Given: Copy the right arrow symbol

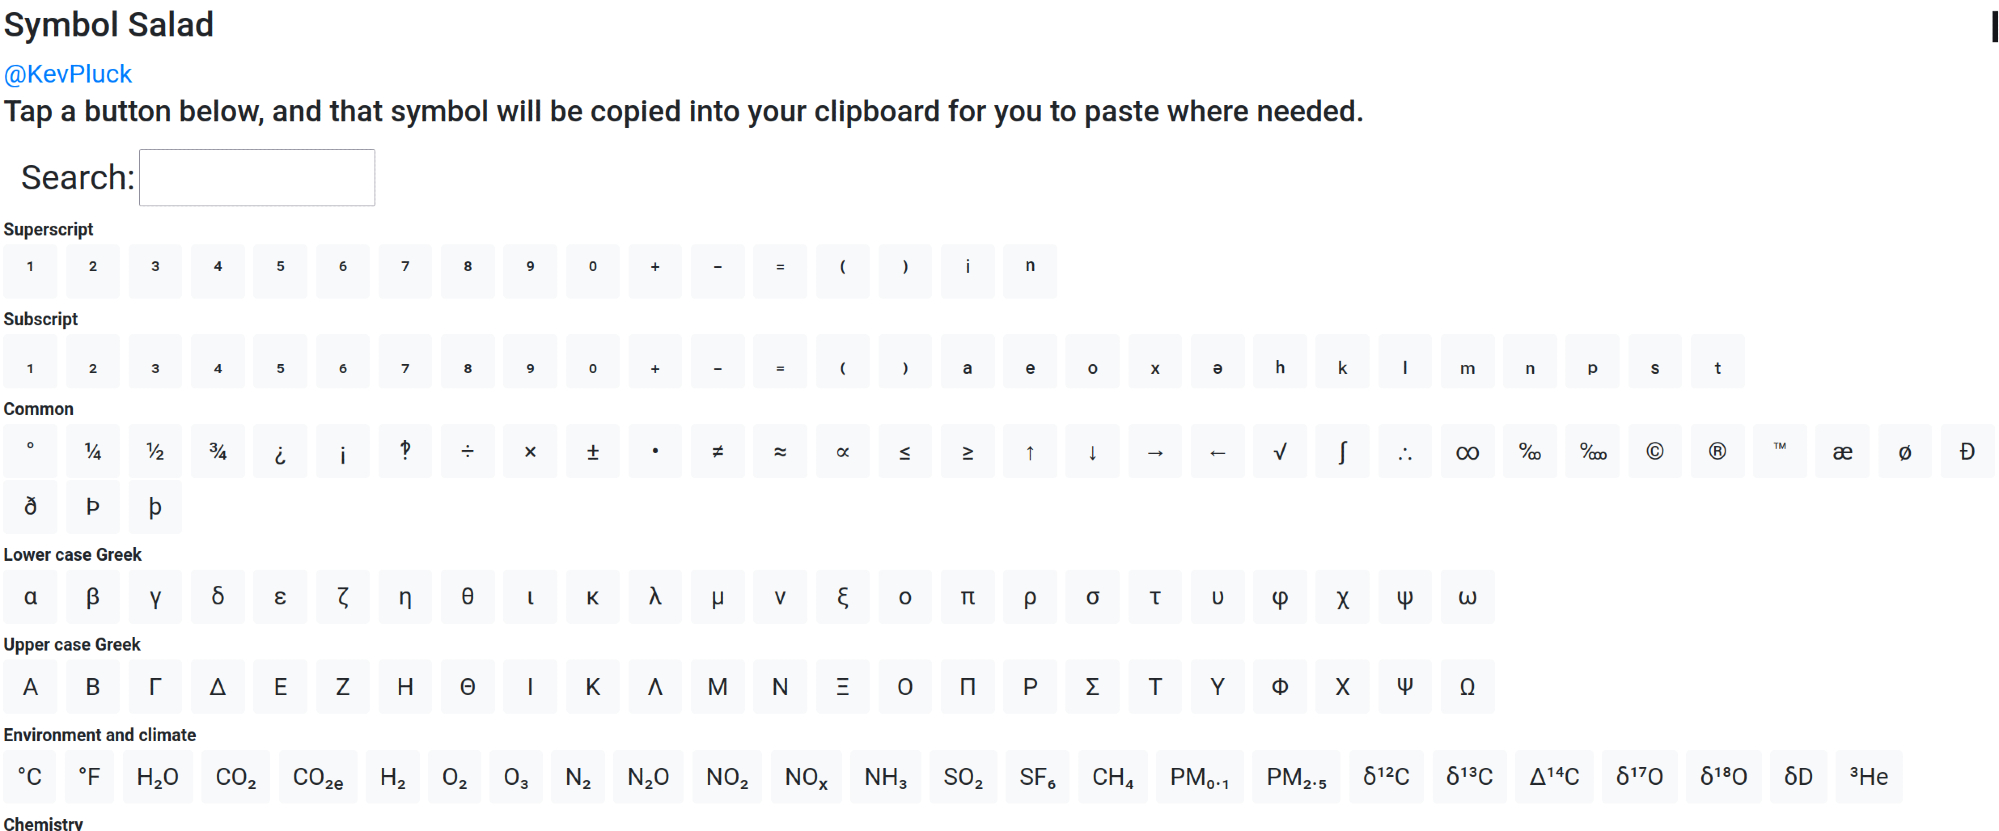Looking at the screenshot, I should tap(1155, 452).
